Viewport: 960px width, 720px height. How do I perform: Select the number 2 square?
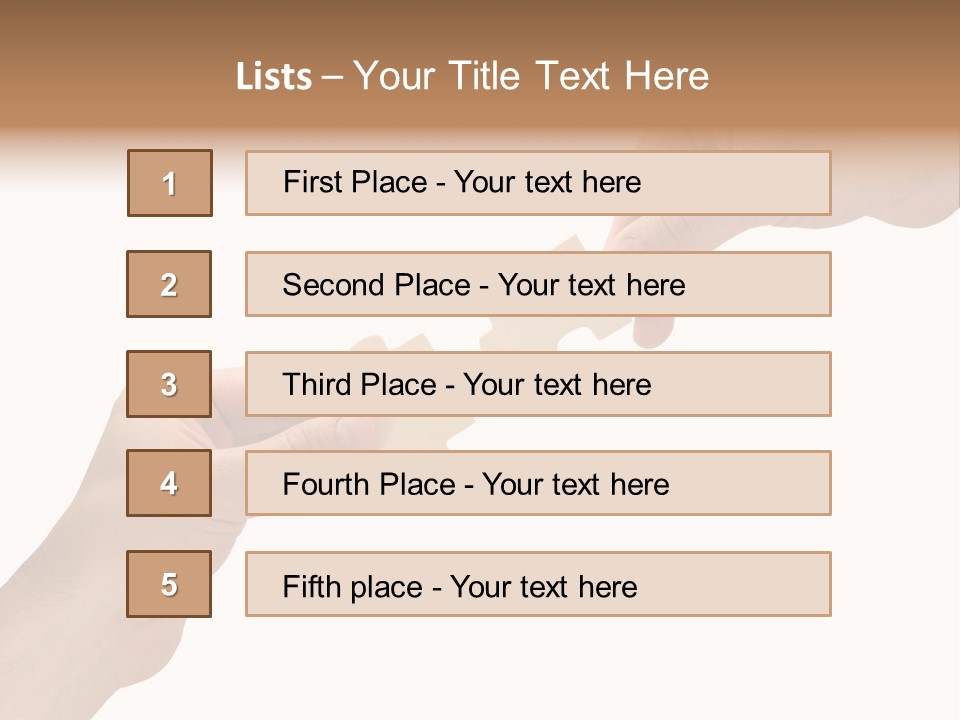point(169,284)
